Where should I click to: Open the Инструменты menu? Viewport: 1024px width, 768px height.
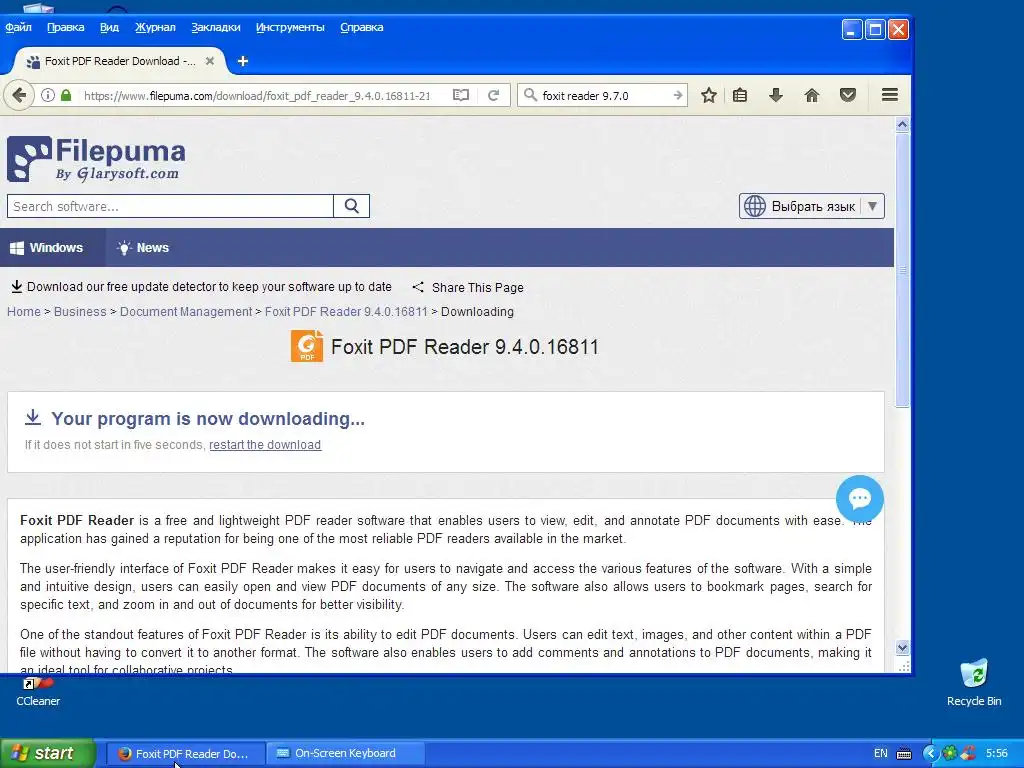click(290, 27)
